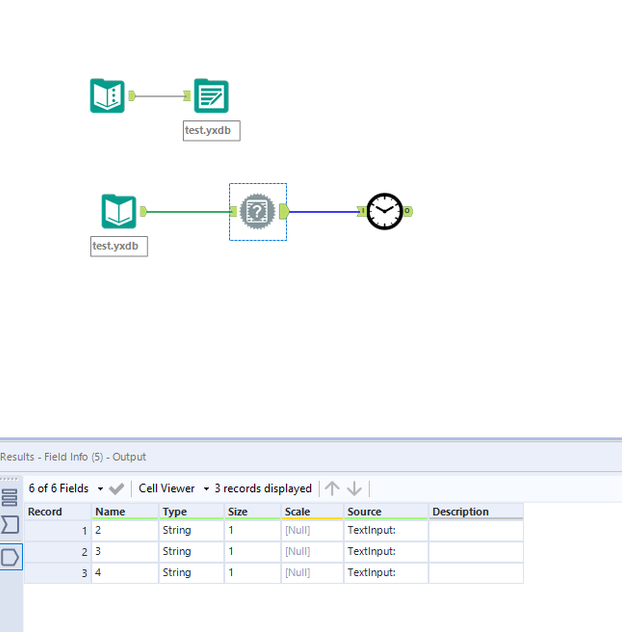Click the Text Input tool output anchor

132,96
